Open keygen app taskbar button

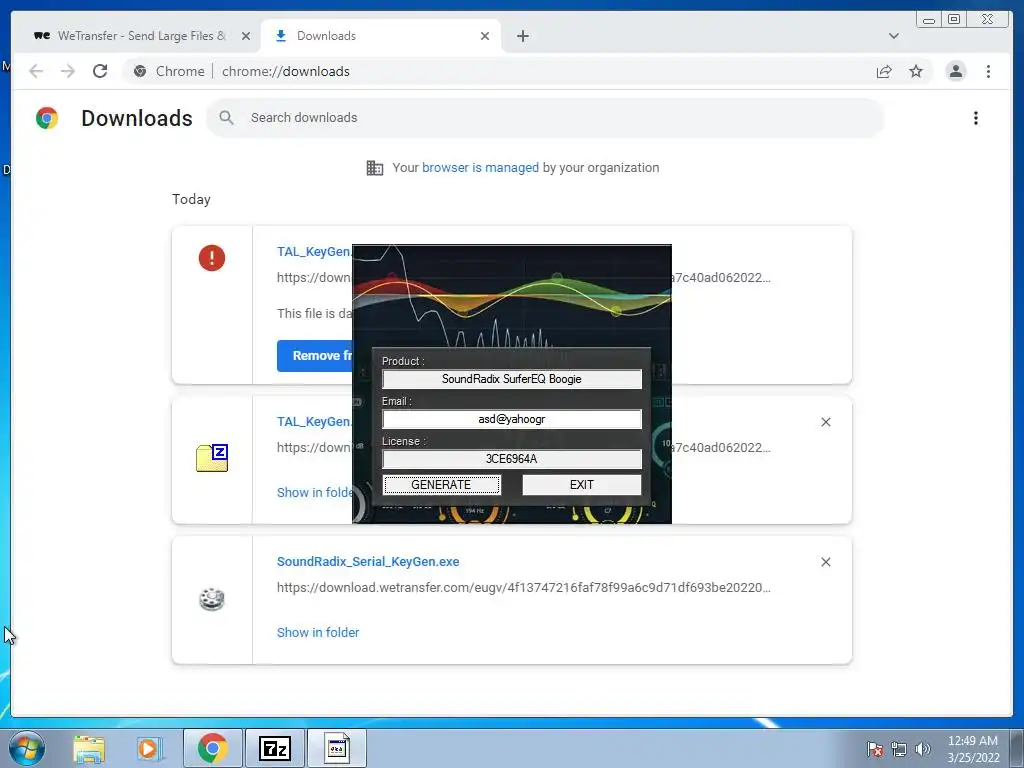(336, 748)
